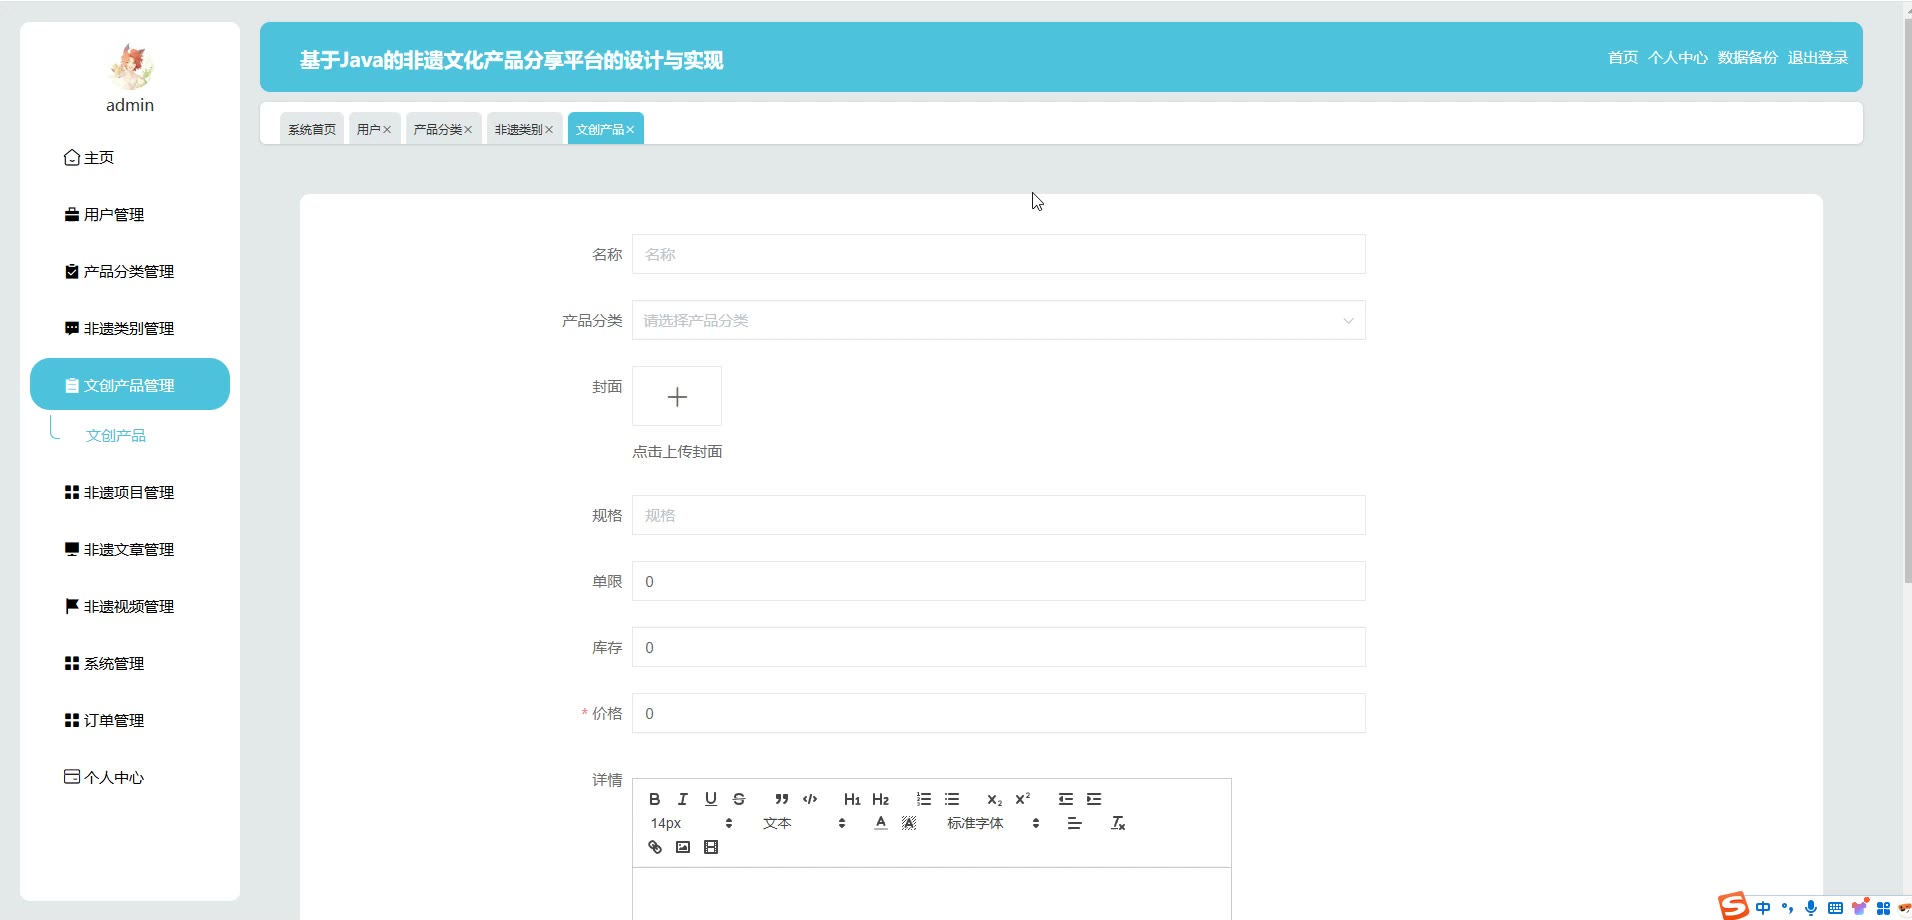Open the 数据备份 link in header
Screen dimensions: 1912x920
[1747, 58]
